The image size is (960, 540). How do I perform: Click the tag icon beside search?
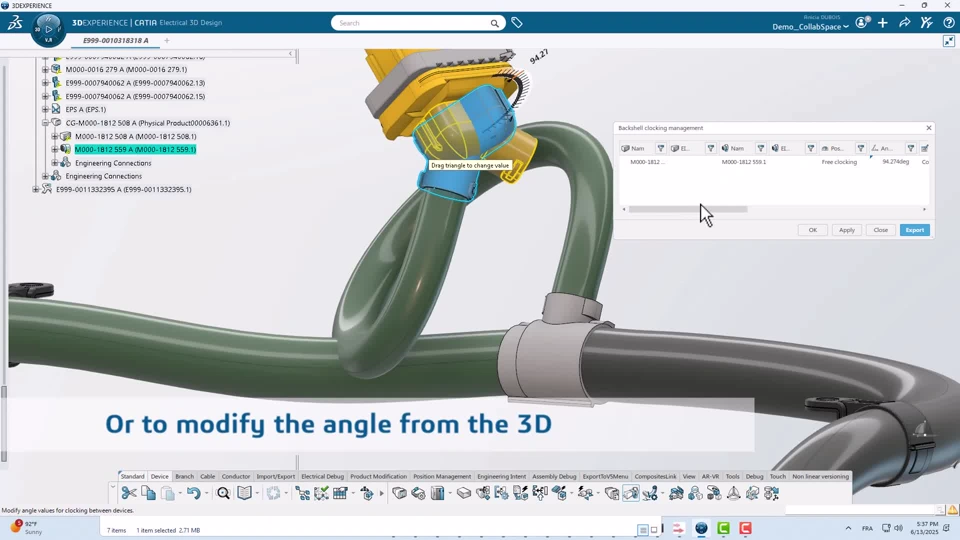(x=517, y=23)
